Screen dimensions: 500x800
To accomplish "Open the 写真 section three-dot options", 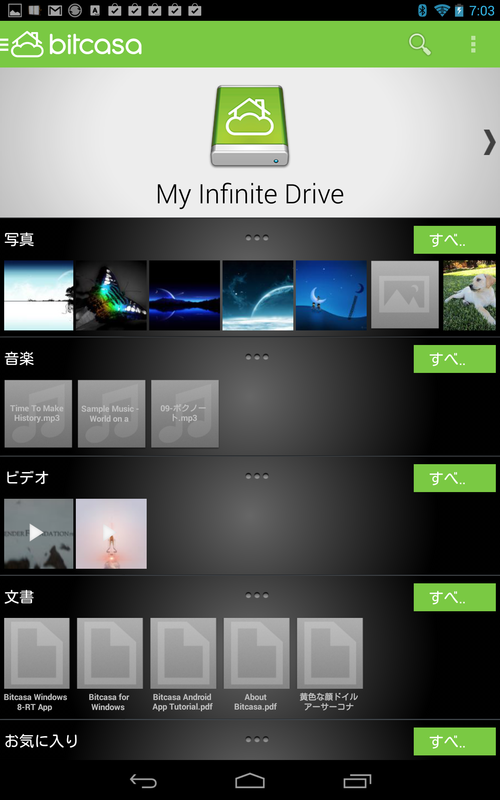I will [257, 238].
